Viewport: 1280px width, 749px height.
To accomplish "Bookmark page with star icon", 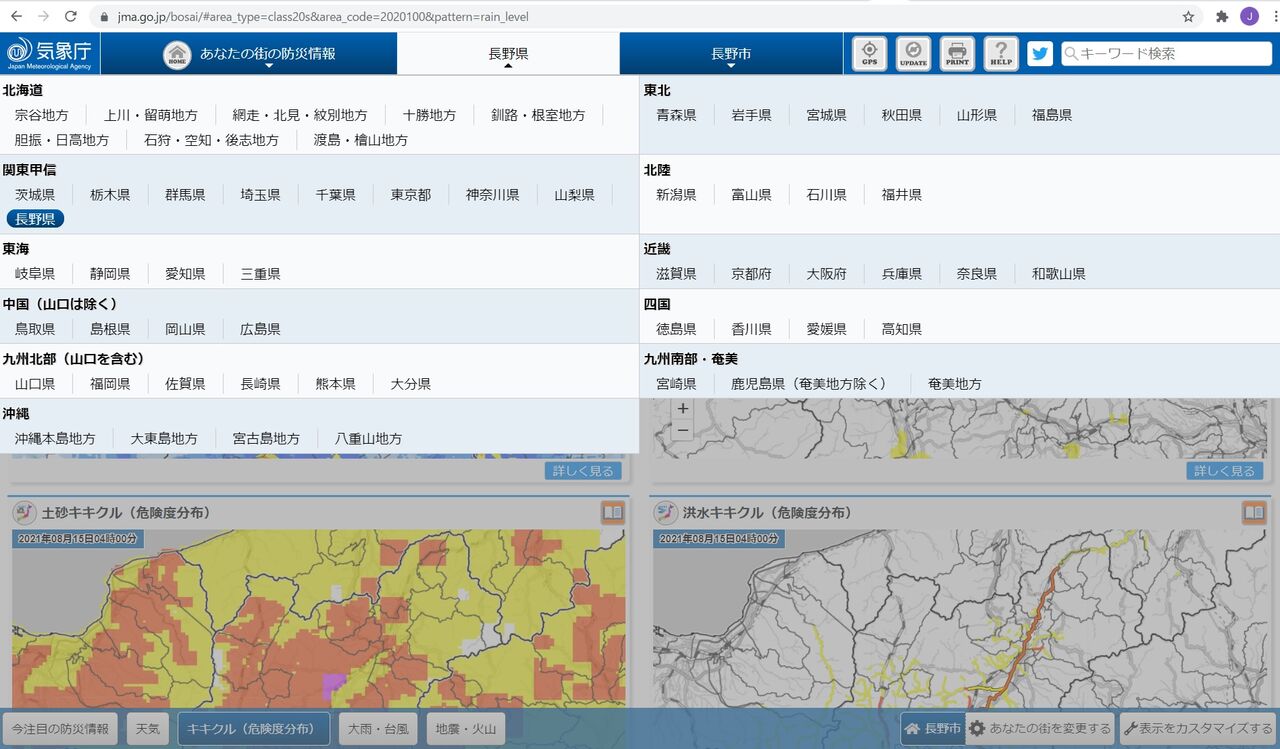I will click(x=1188, y=16).
